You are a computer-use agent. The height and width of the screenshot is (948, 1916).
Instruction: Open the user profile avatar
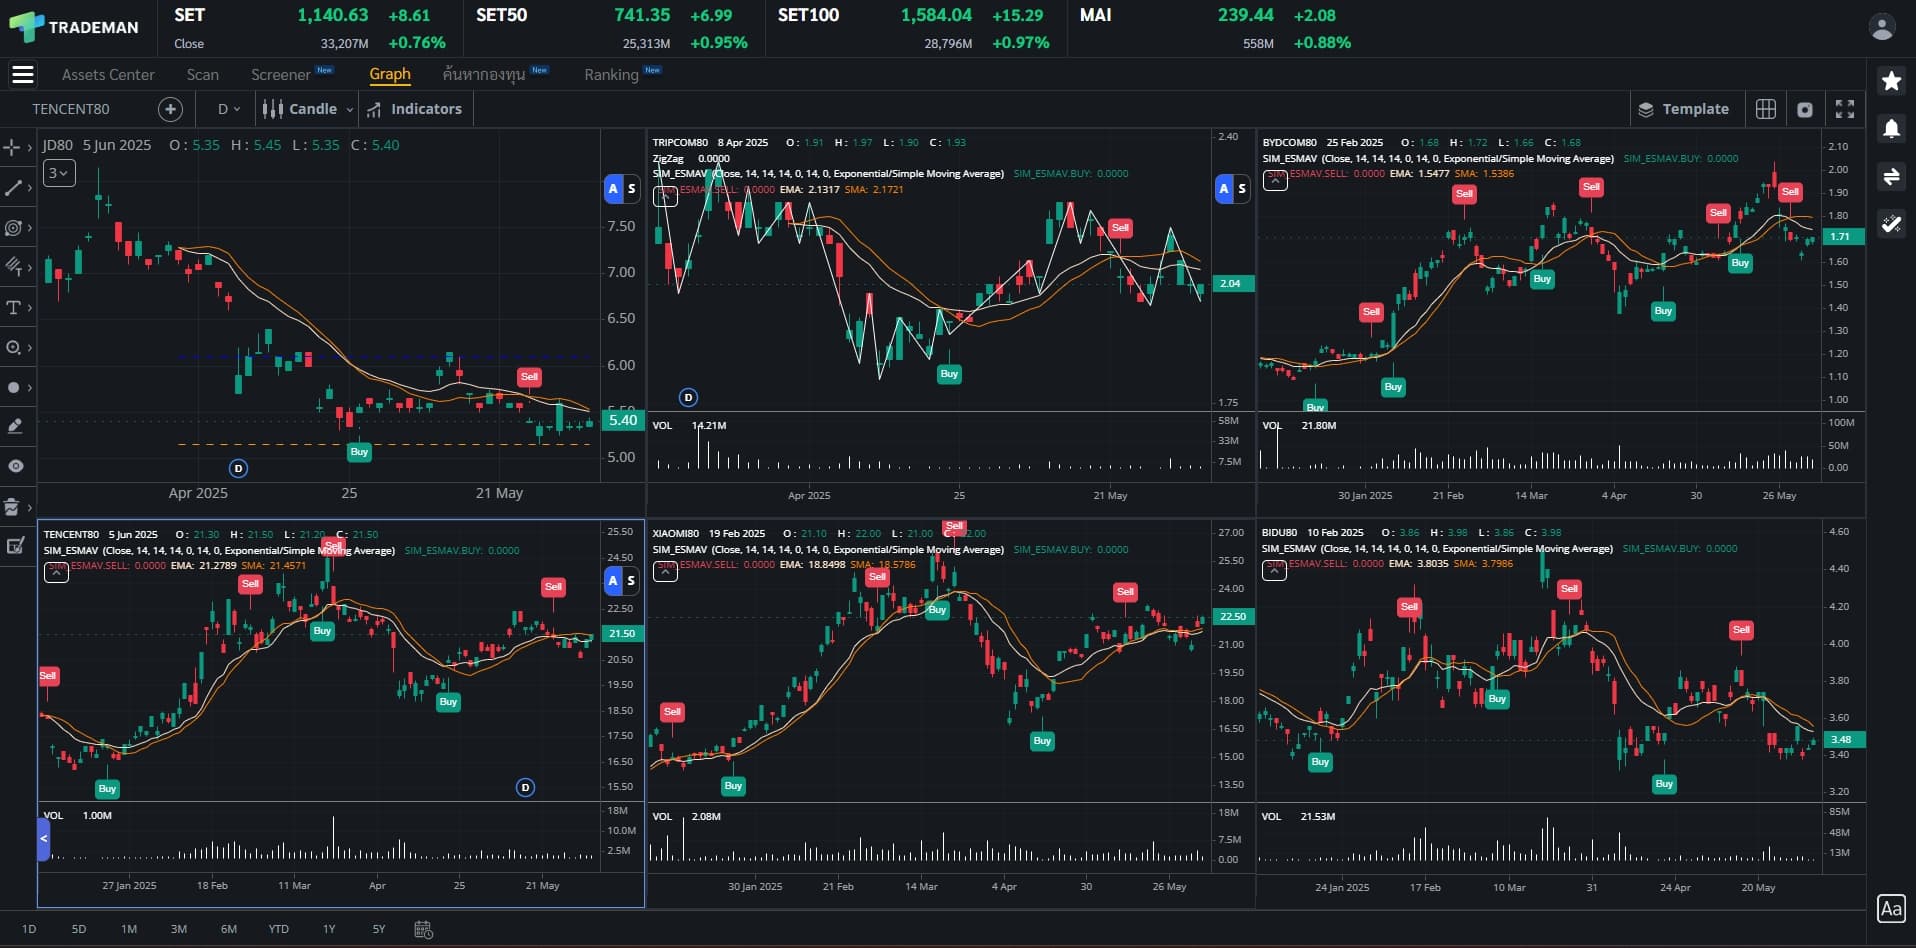coord(1882,27)
